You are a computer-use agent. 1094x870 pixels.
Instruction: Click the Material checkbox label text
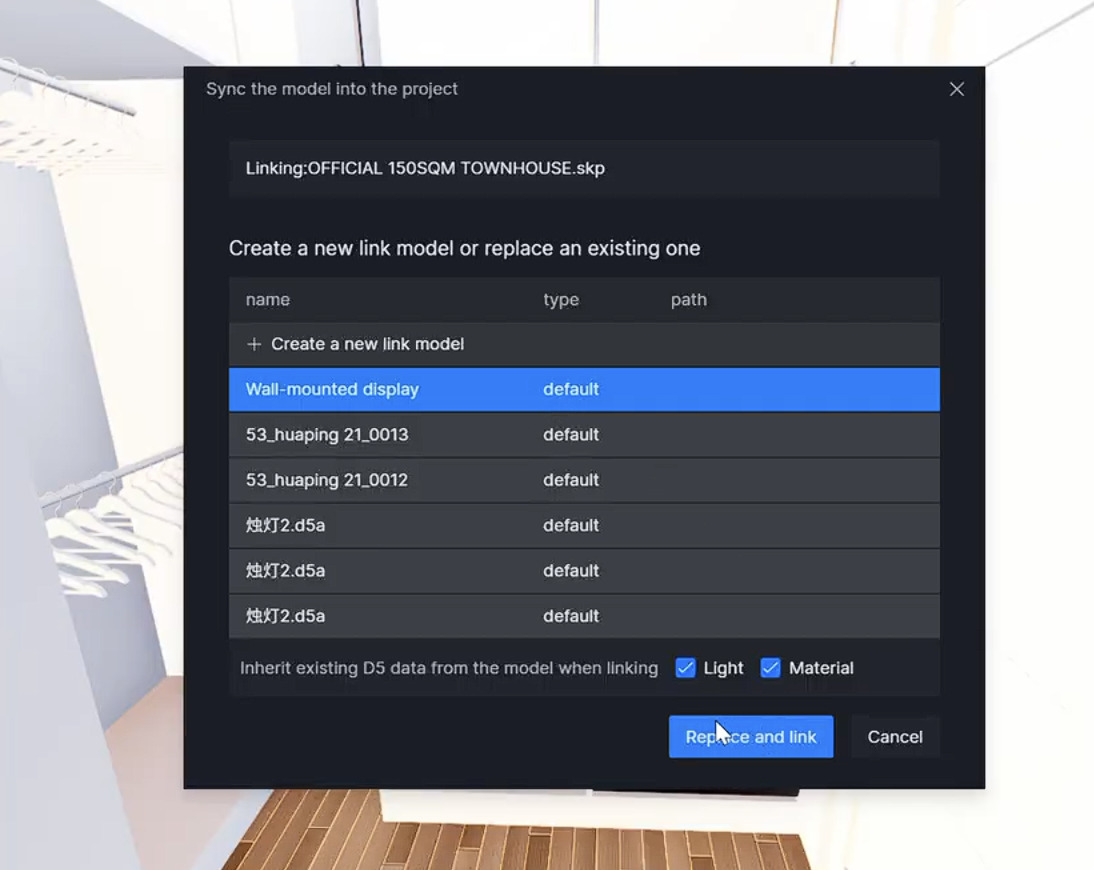pos(821,668)
